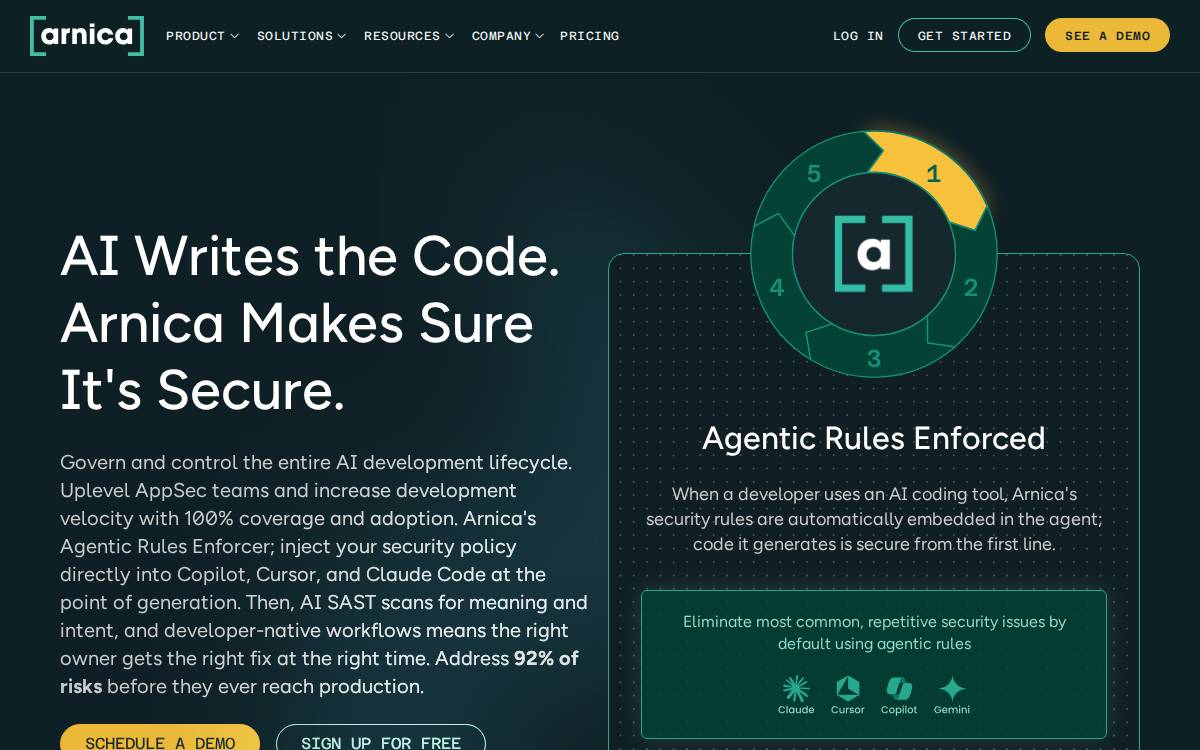Click the Schedule a Demo button
The image size is (1200, 750).
(x=160, y=738)
